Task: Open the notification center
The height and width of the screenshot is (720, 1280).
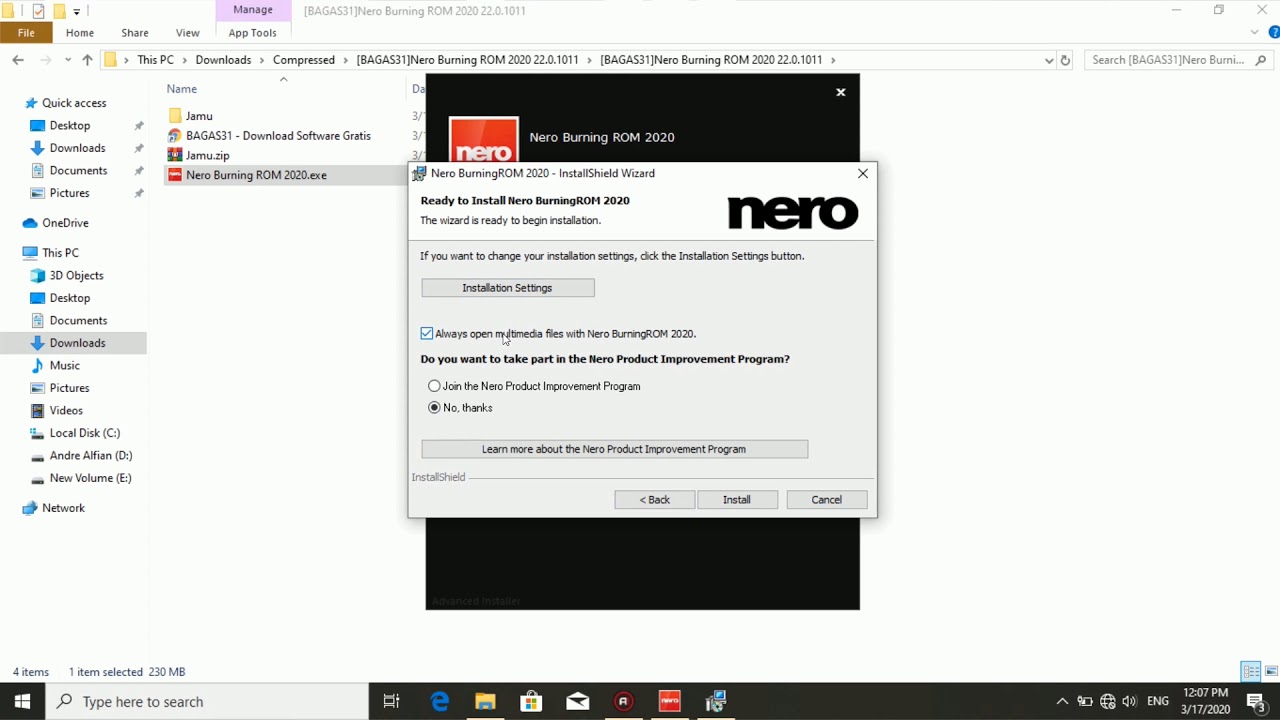Action: (x=1256, y=702)
